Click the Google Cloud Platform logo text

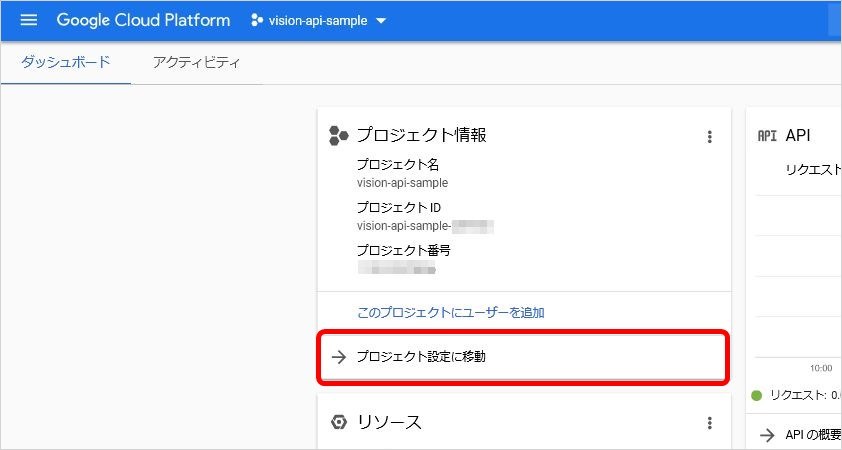(143, 20)
